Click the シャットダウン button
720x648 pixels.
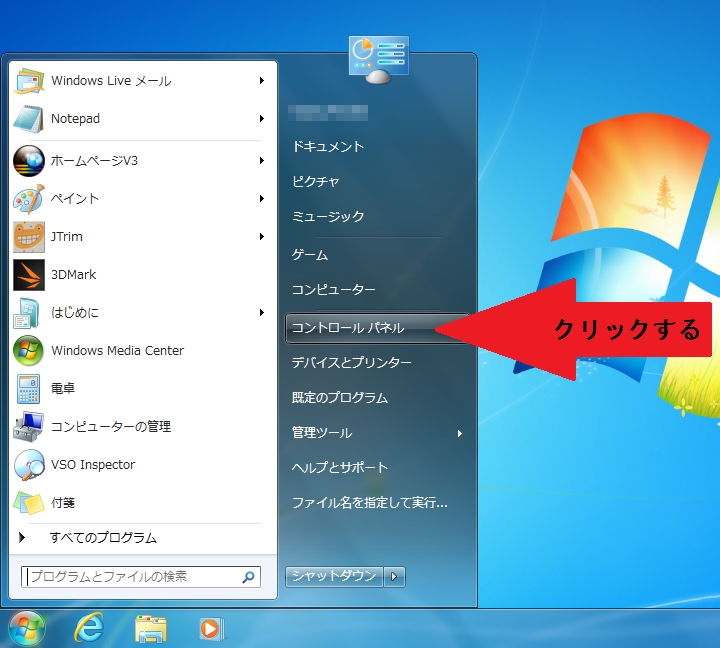334,576
